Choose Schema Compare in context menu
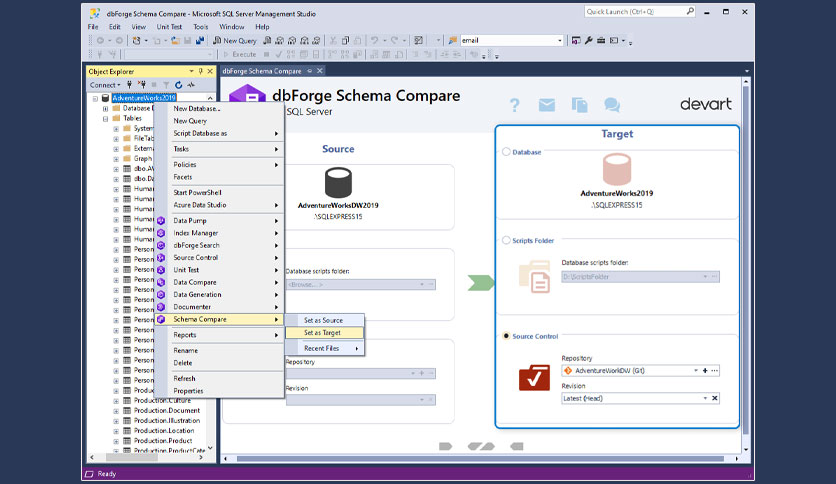Image resolution: width=836 pixels, height=484 pixels. pyautogui.click(x=219, y=319)
